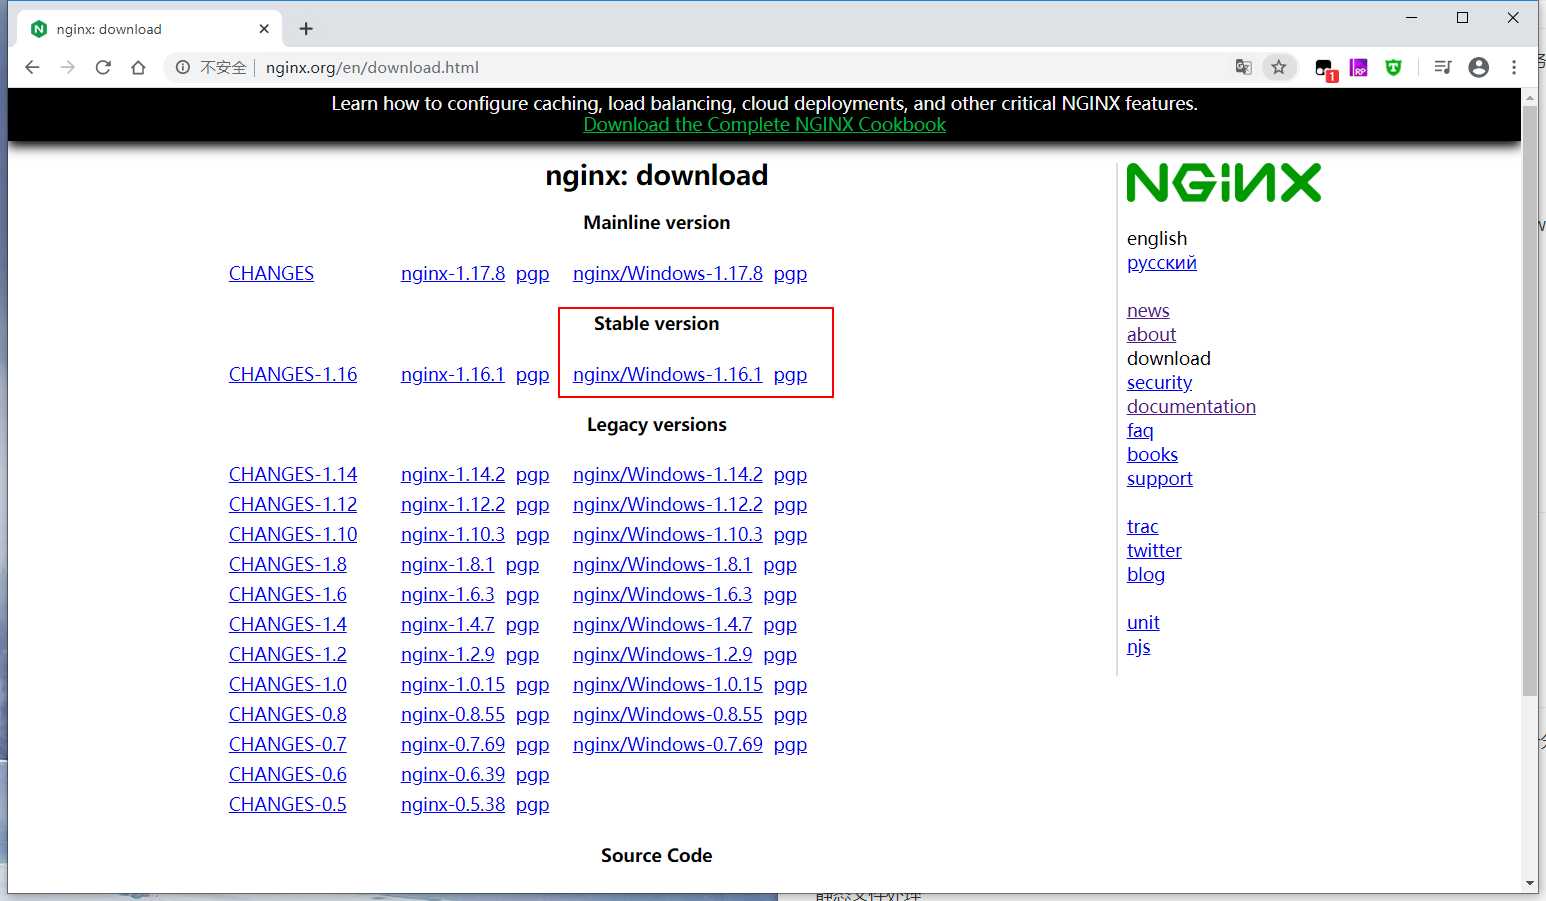Open the support link

point(1159,478)
